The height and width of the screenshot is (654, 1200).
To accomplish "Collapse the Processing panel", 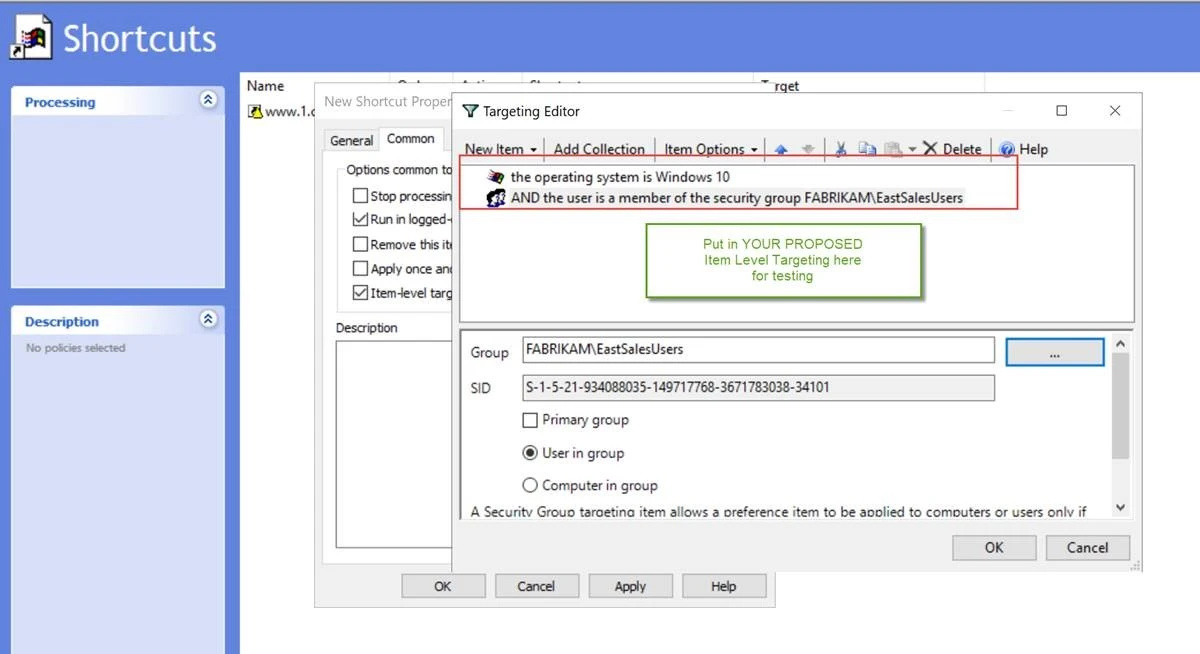I will [x=208, y=100].
